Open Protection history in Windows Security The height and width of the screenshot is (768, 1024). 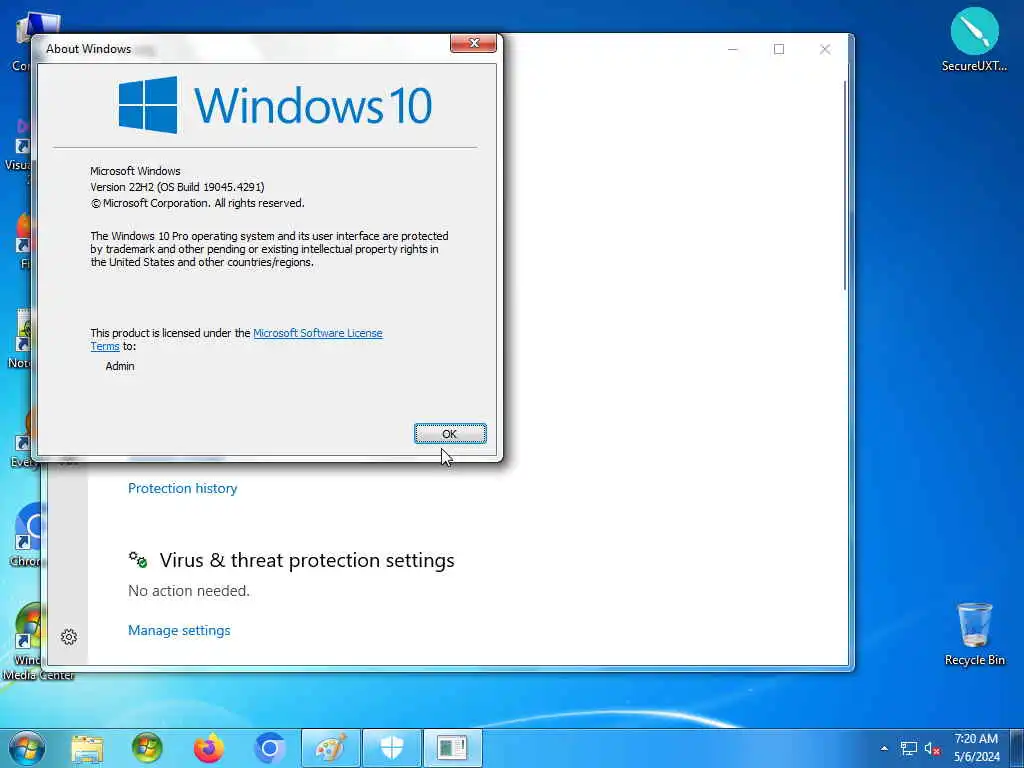pyautogui.click(x=182, y=488)
